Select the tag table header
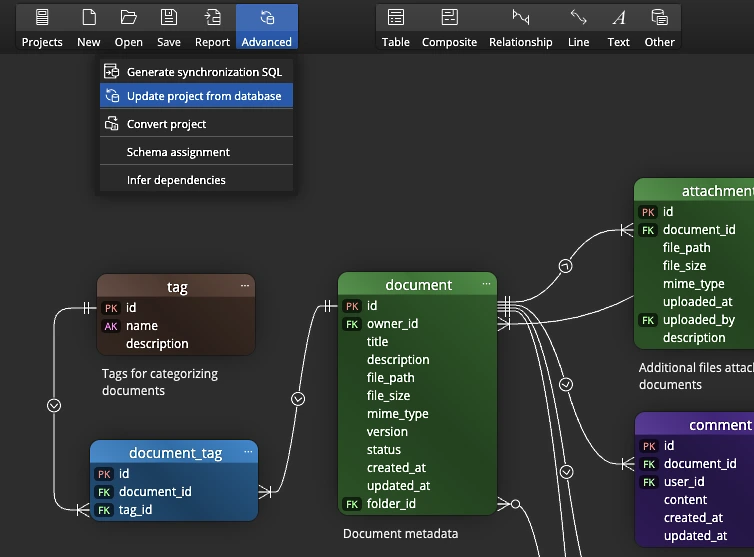754x557 pixels. (176, 287)
